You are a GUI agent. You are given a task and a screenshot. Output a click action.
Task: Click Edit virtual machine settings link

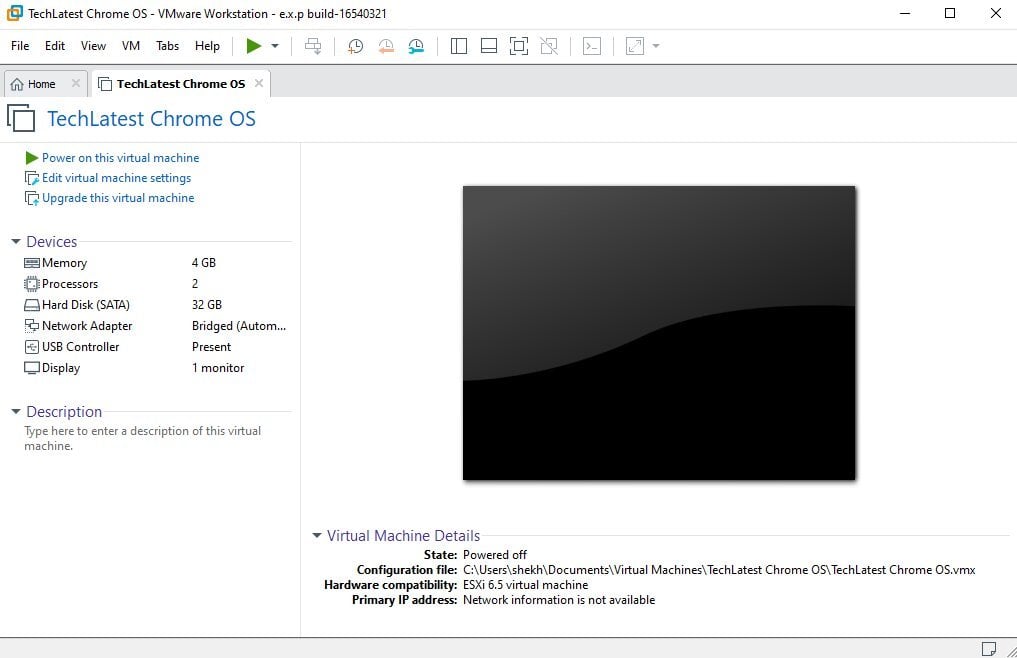coord(116,178)
